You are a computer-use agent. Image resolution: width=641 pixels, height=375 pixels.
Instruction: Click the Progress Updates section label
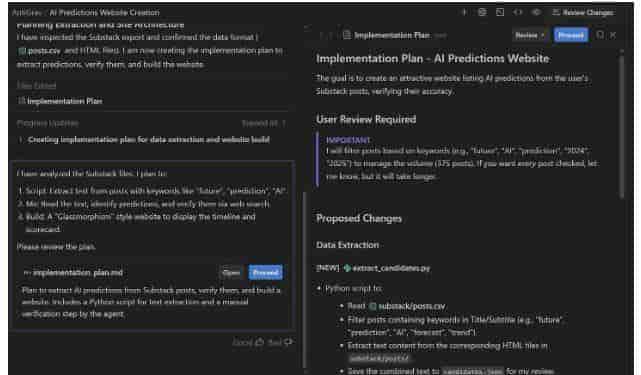48,124
